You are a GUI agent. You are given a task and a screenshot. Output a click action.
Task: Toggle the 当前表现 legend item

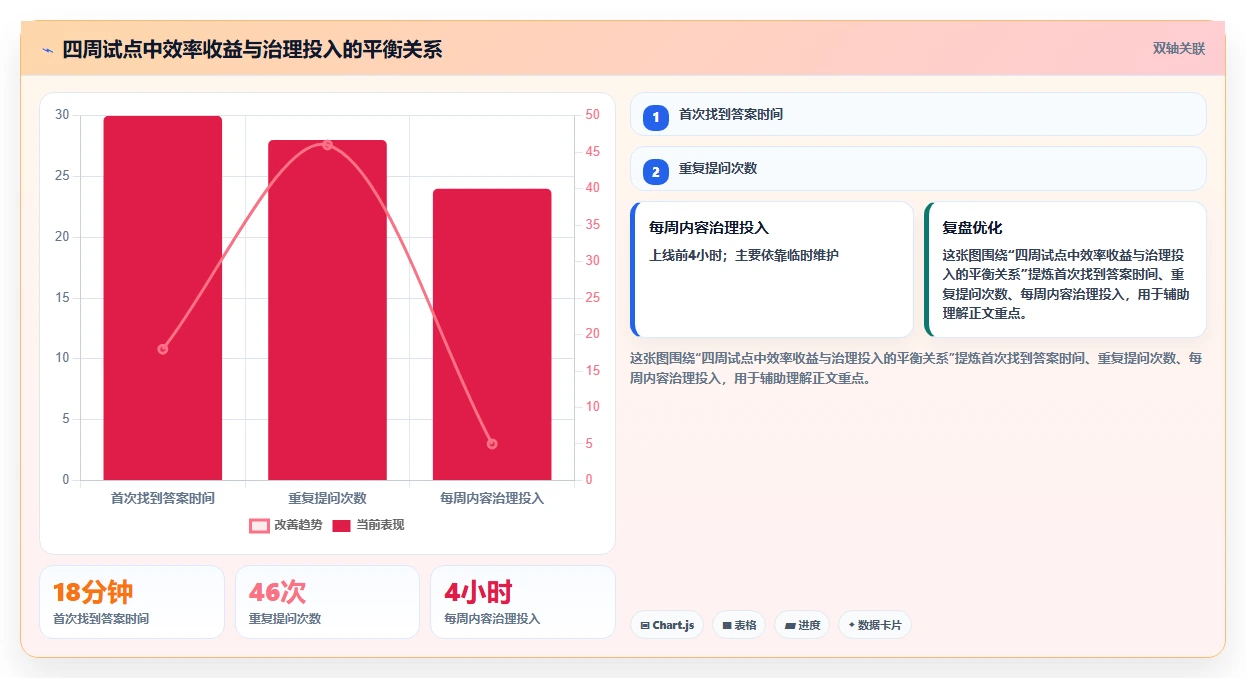pos(368,525)
